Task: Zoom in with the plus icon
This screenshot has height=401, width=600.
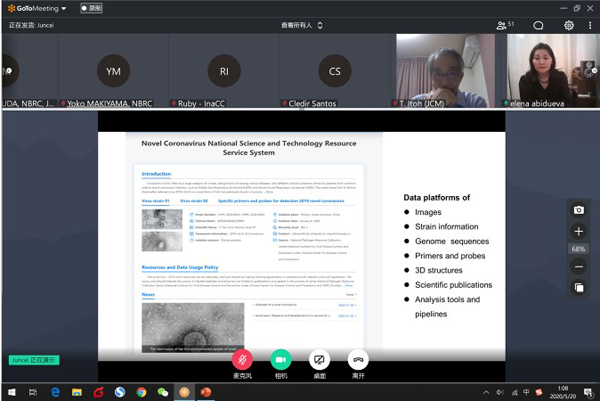Action: coord(578,231)
